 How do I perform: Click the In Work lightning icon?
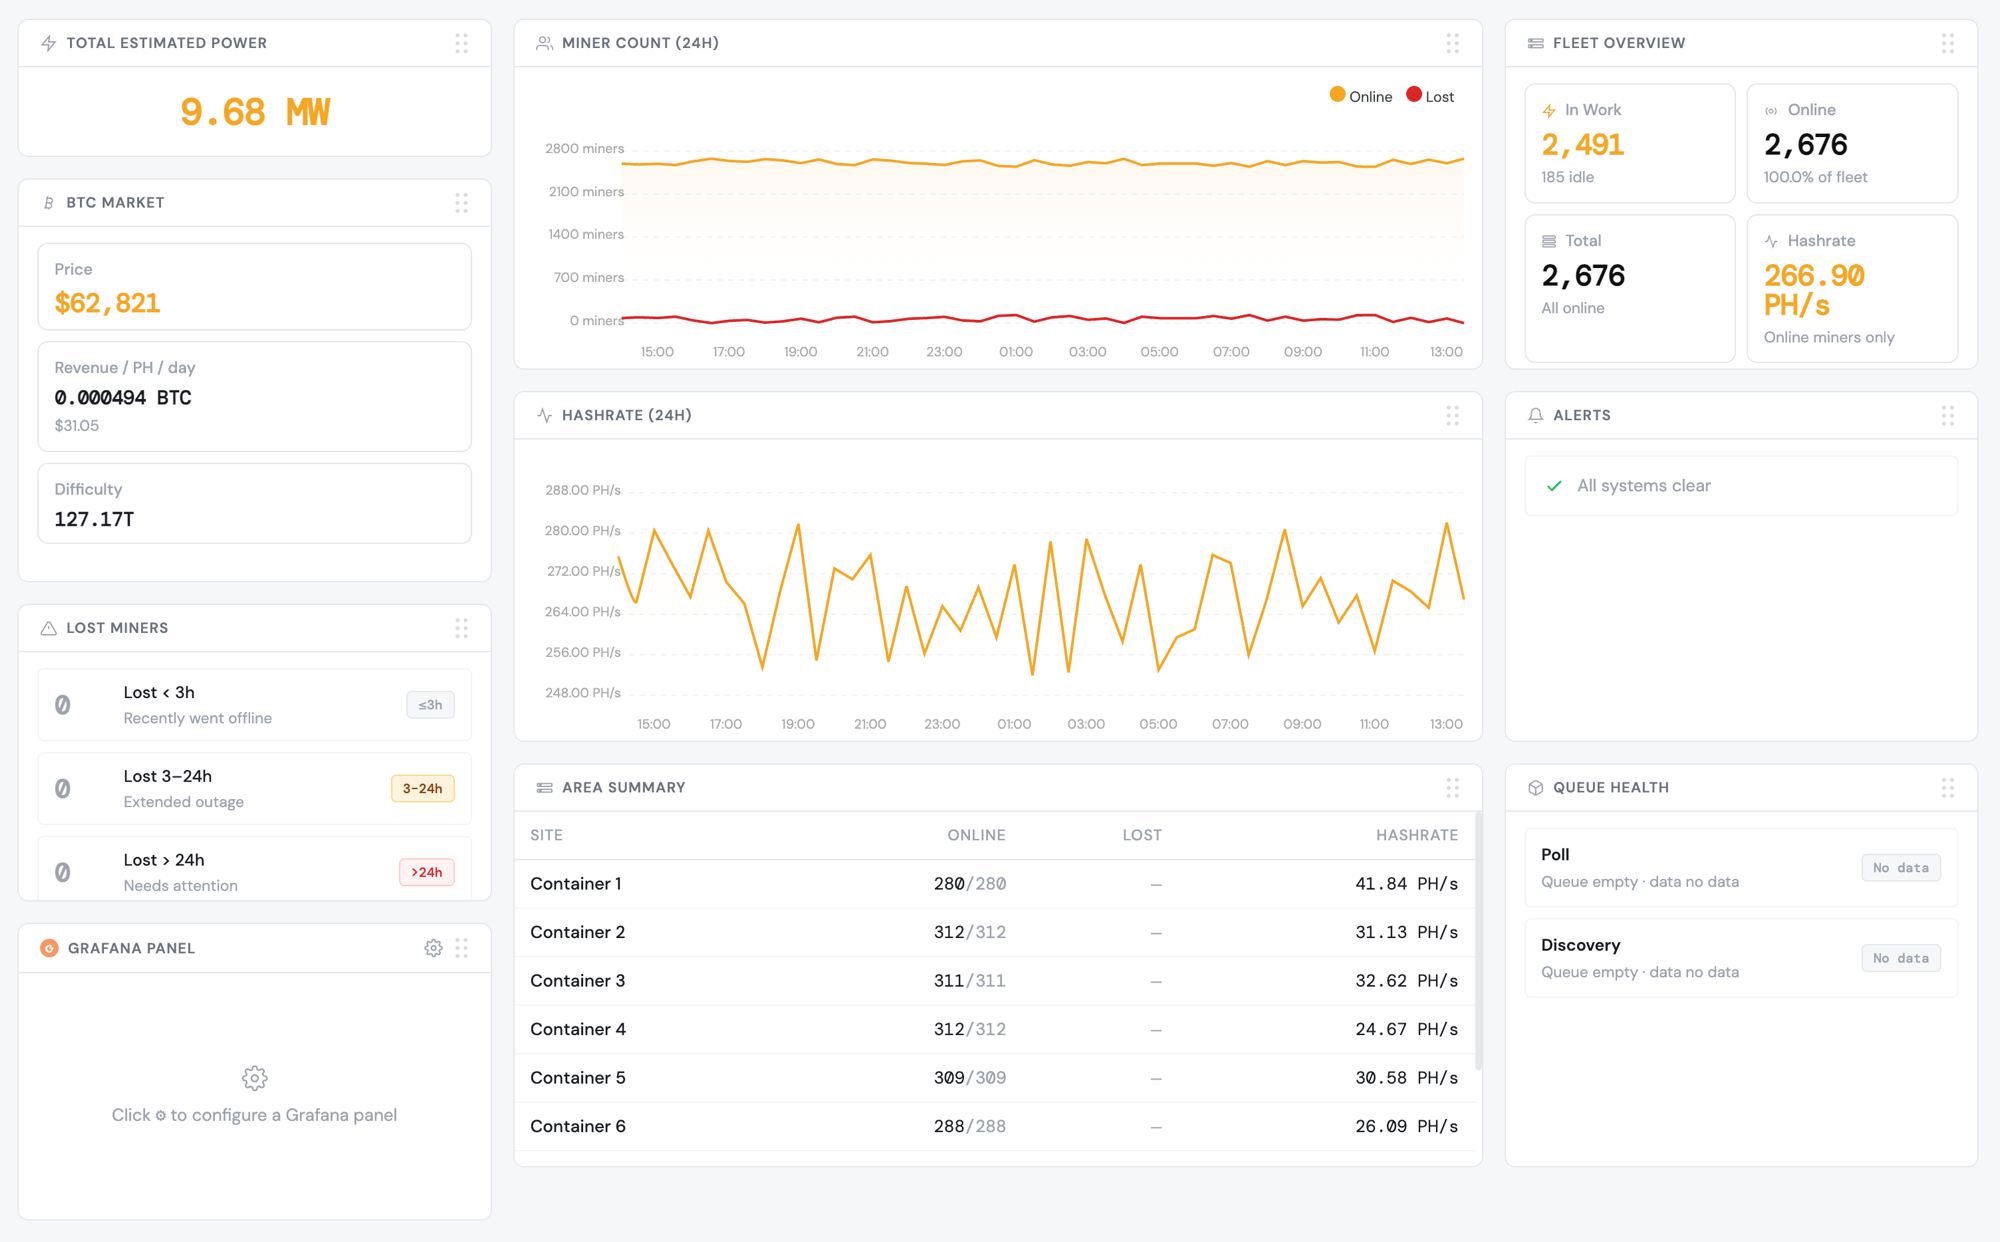coord(1549,111)
